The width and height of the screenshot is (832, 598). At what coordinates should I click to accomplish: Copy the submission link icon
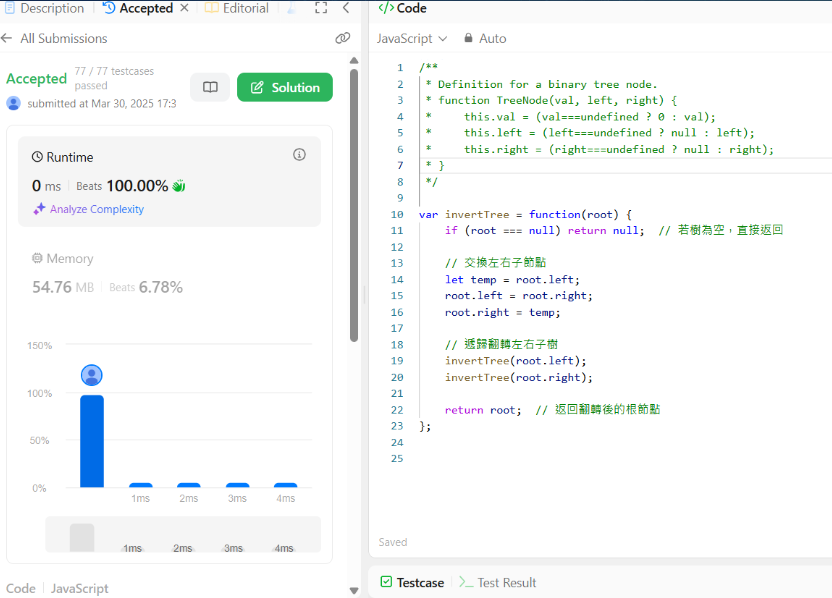(x=343, y=38)
